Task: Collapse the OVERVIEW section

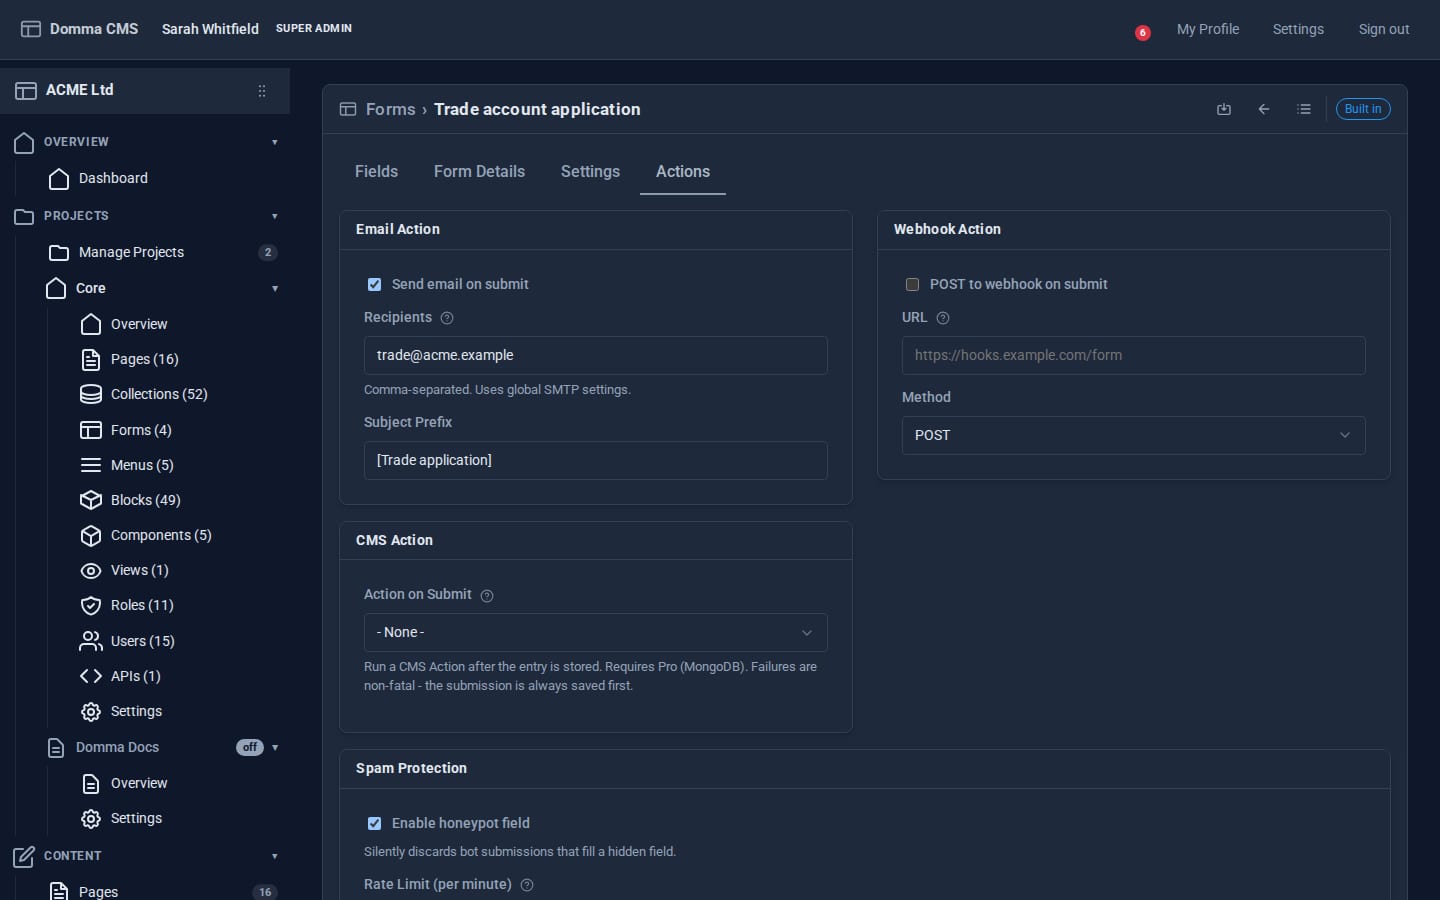Action: tap(275, 142)
